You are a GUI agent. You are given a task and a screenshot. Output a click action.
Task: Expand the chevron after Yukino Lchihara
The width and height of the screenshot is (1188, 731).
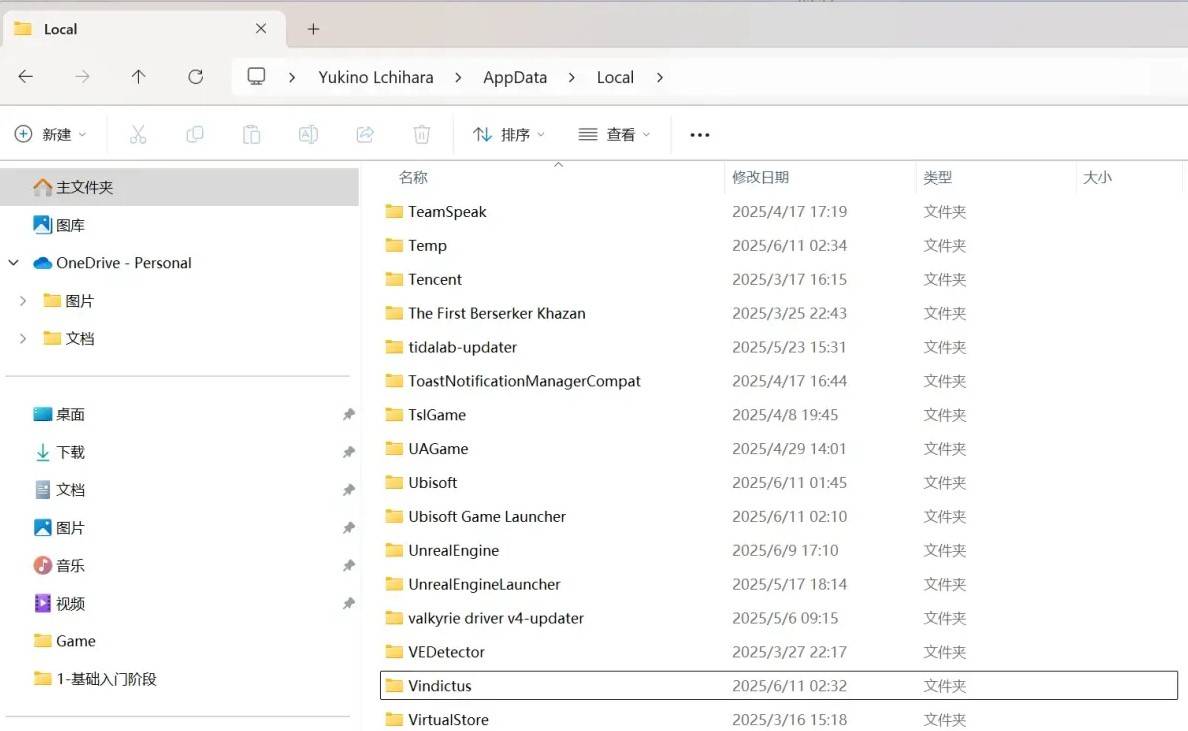(458, 77)
